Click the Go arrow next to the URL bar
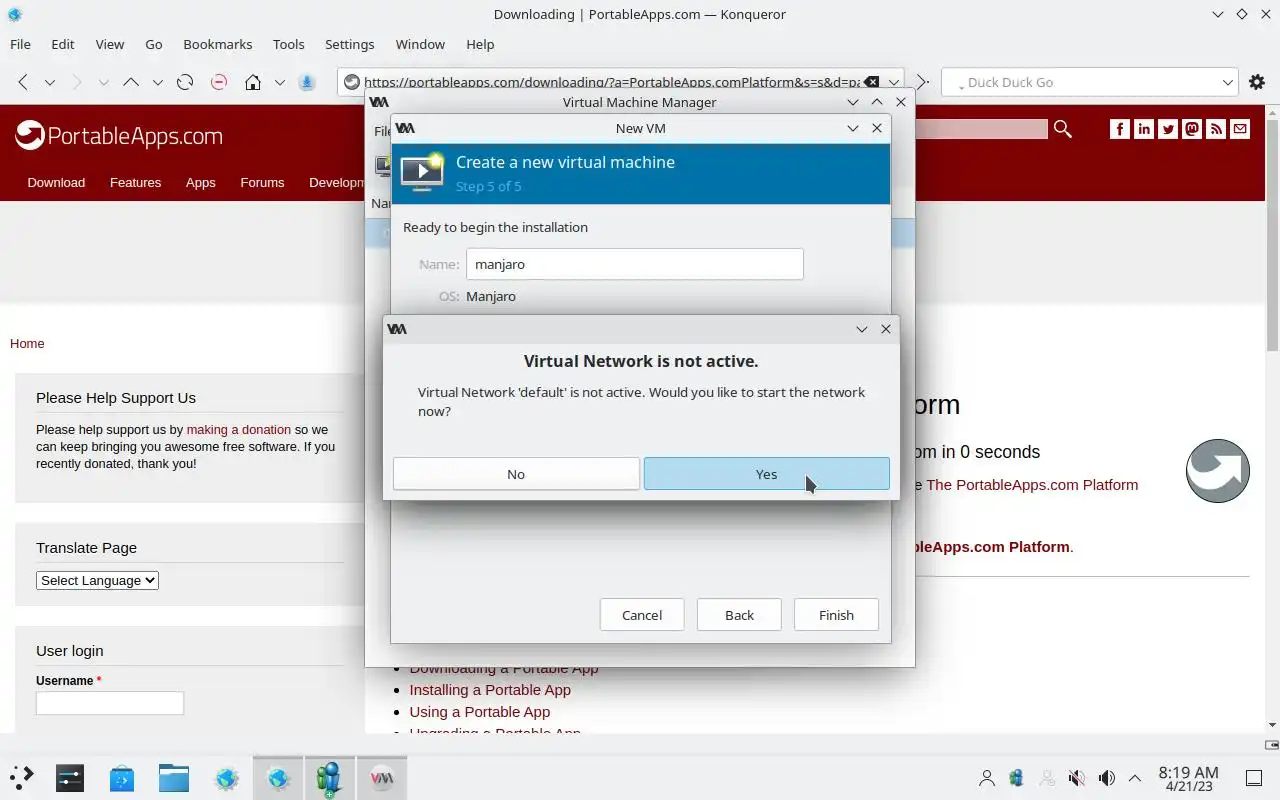The width and height of the screenshot is (1280, 800). click(x=923, y=82)
